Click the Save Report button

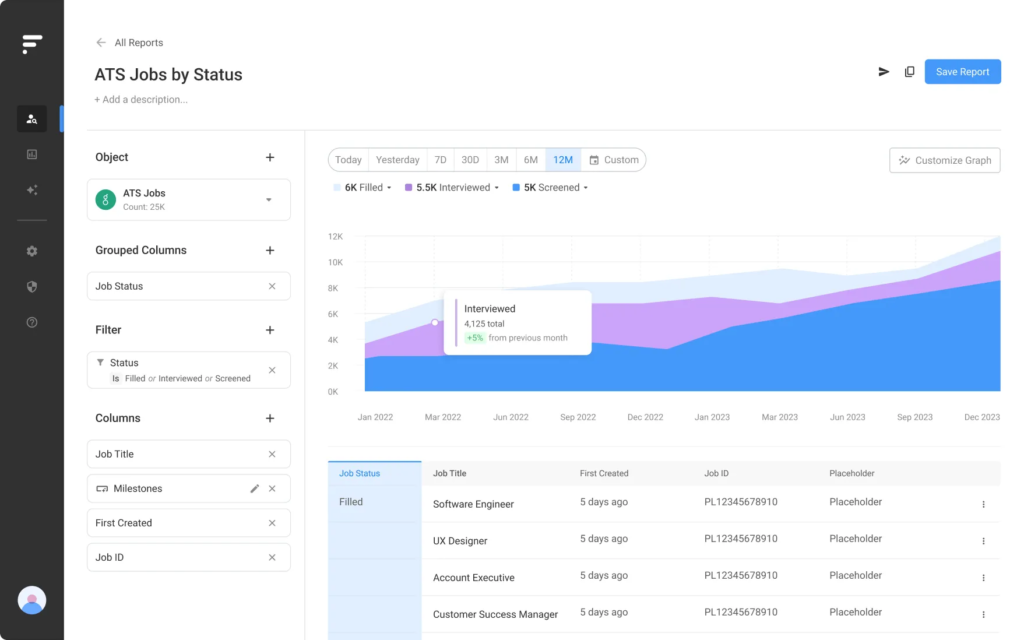962,71
